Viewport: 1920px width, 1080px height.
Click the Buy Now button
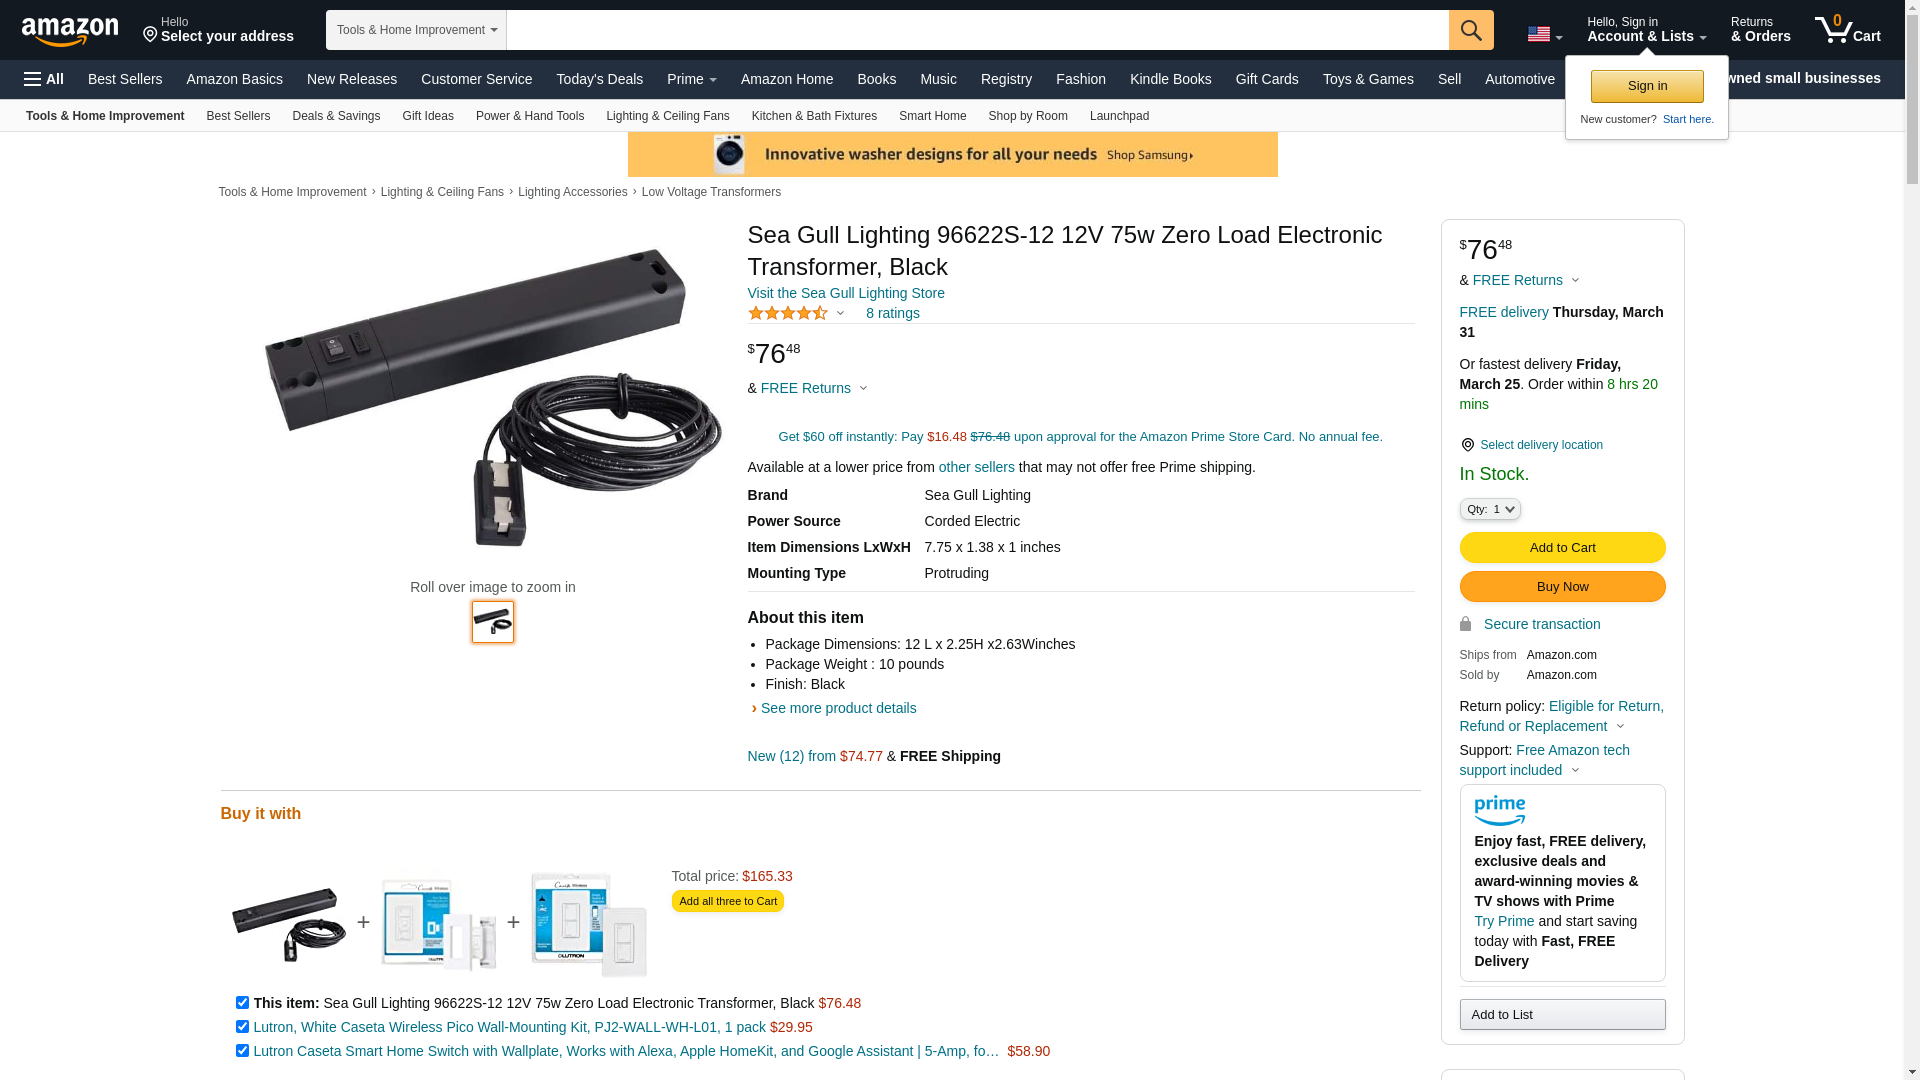(x=1562, y=587)
